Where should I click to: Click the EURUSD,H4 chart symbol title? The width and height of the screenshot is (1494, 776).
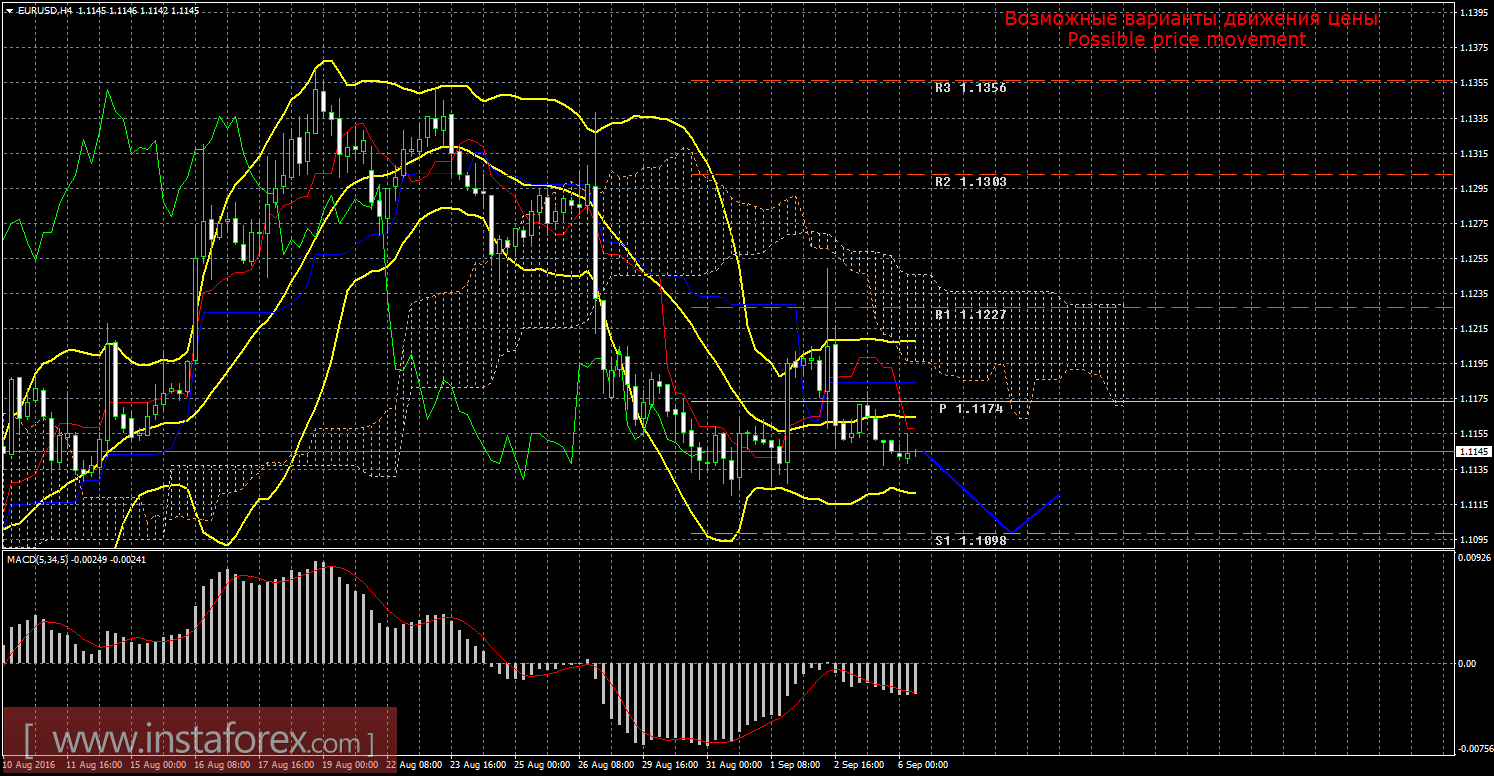coord(43,10)
